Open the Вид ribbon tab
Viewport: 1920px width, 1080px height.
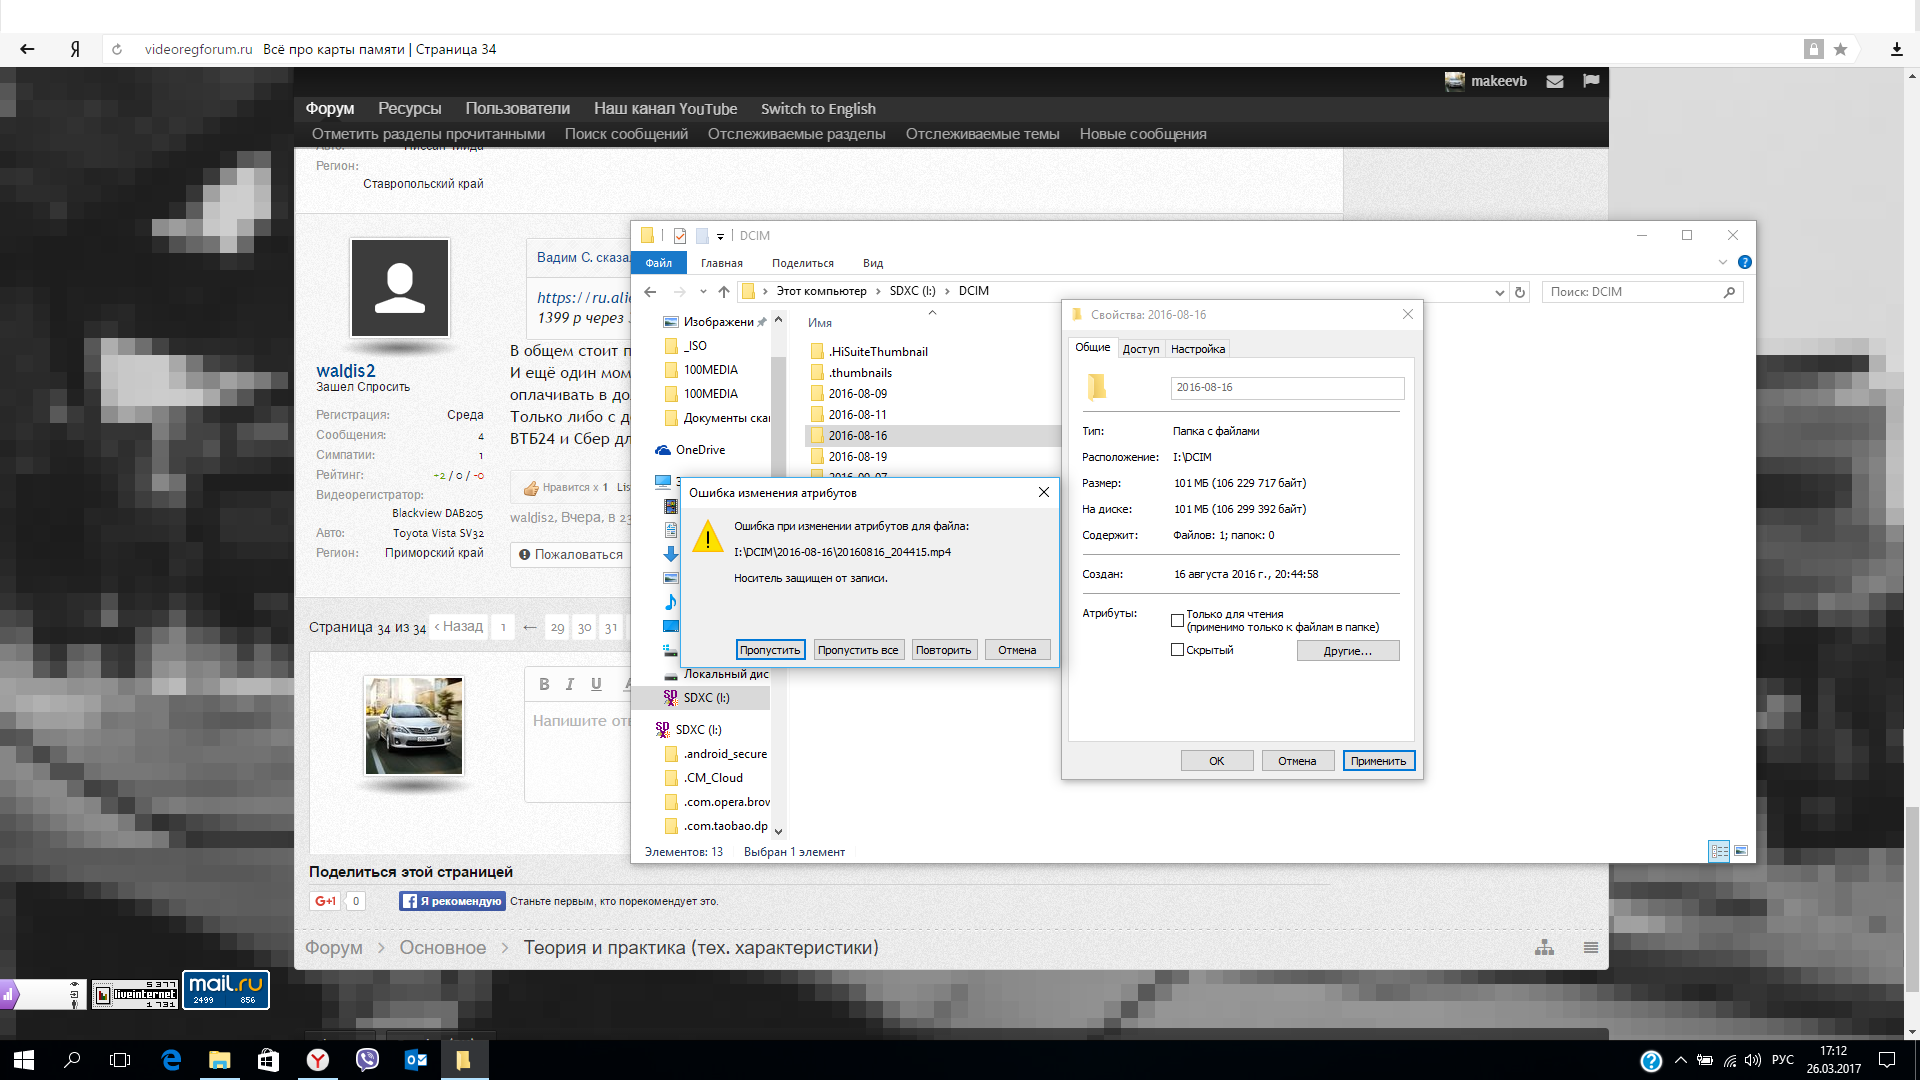(x=872, y=263)
